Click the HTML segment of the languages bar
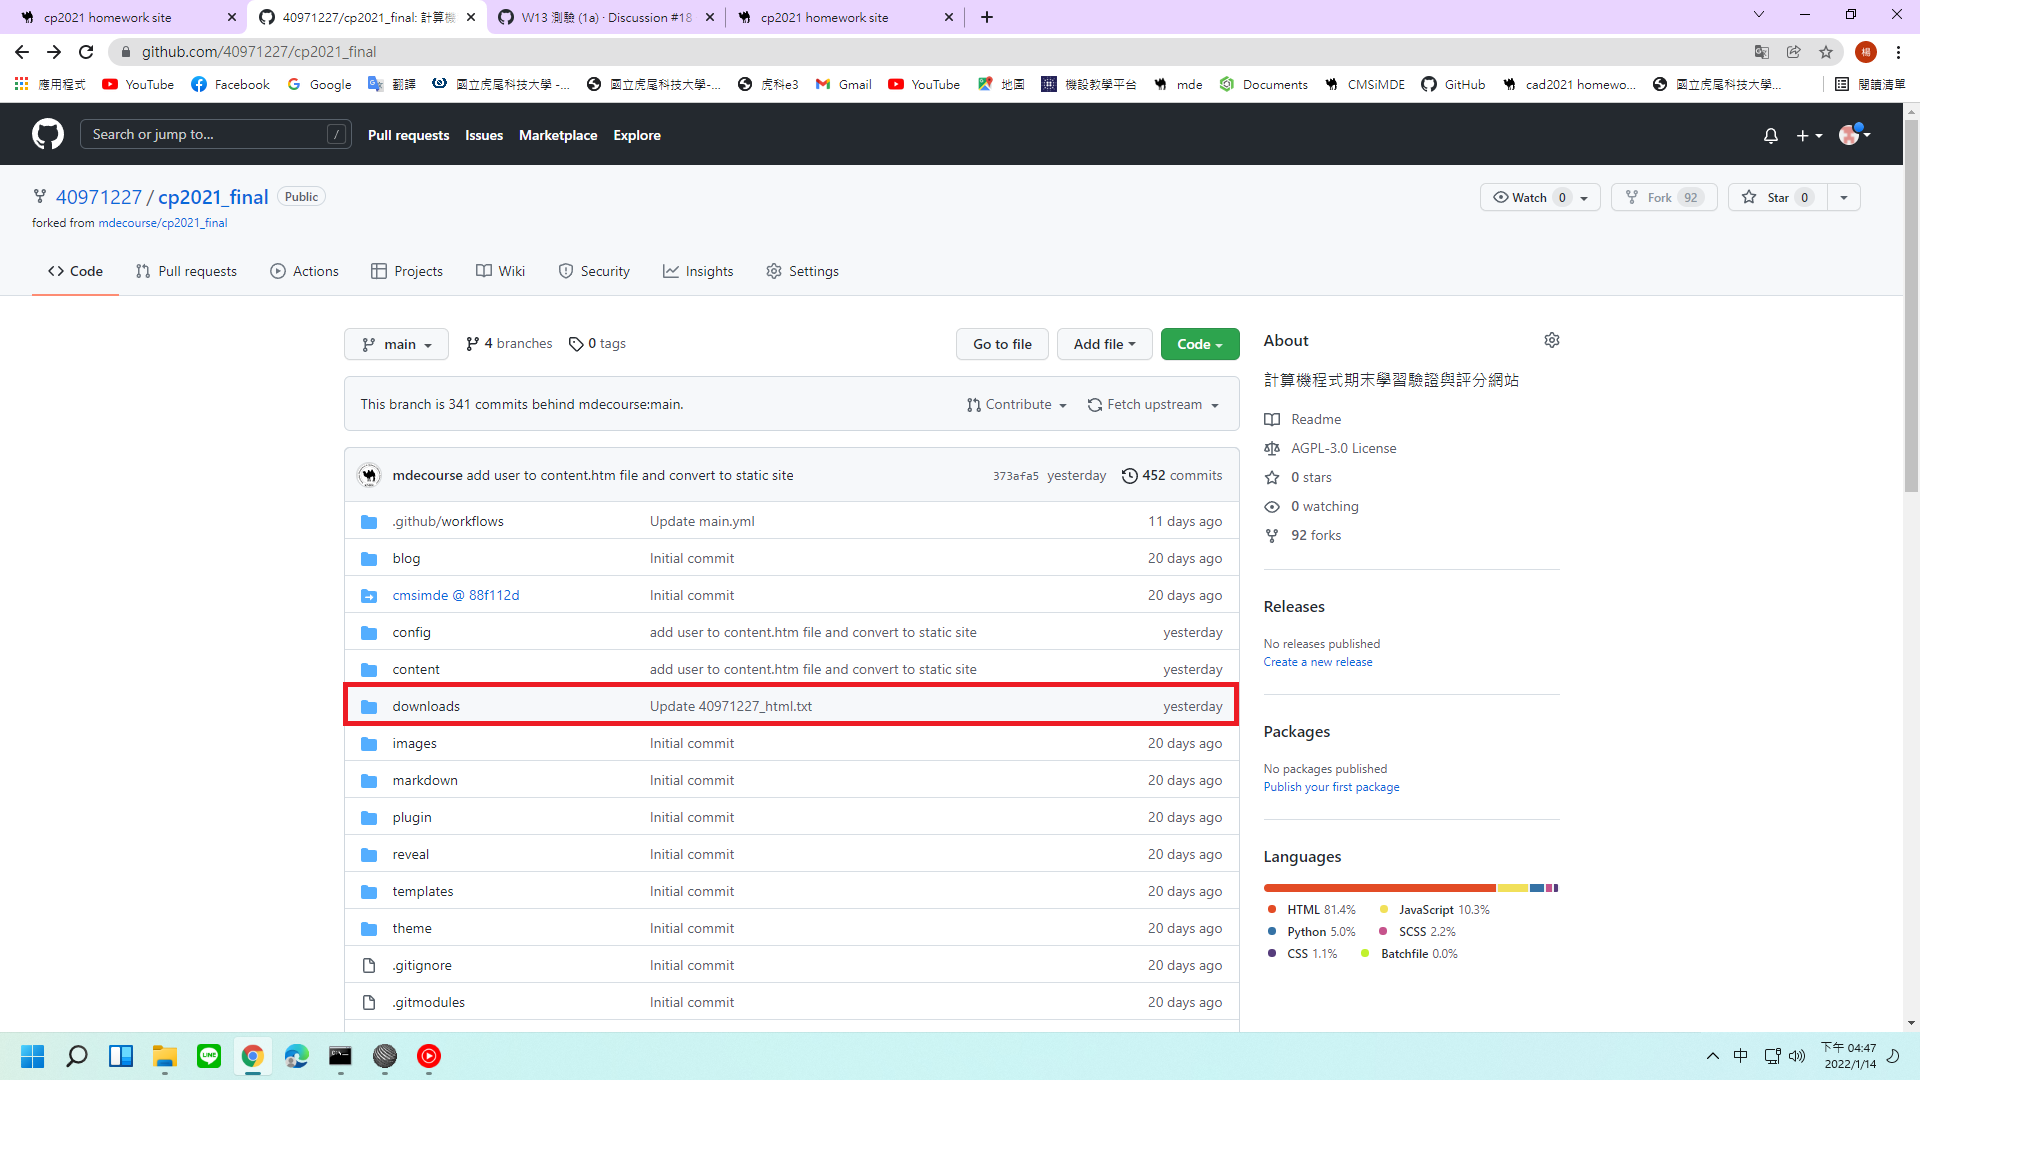This screenshot has width=2038, height=1156. (1379, 888)
